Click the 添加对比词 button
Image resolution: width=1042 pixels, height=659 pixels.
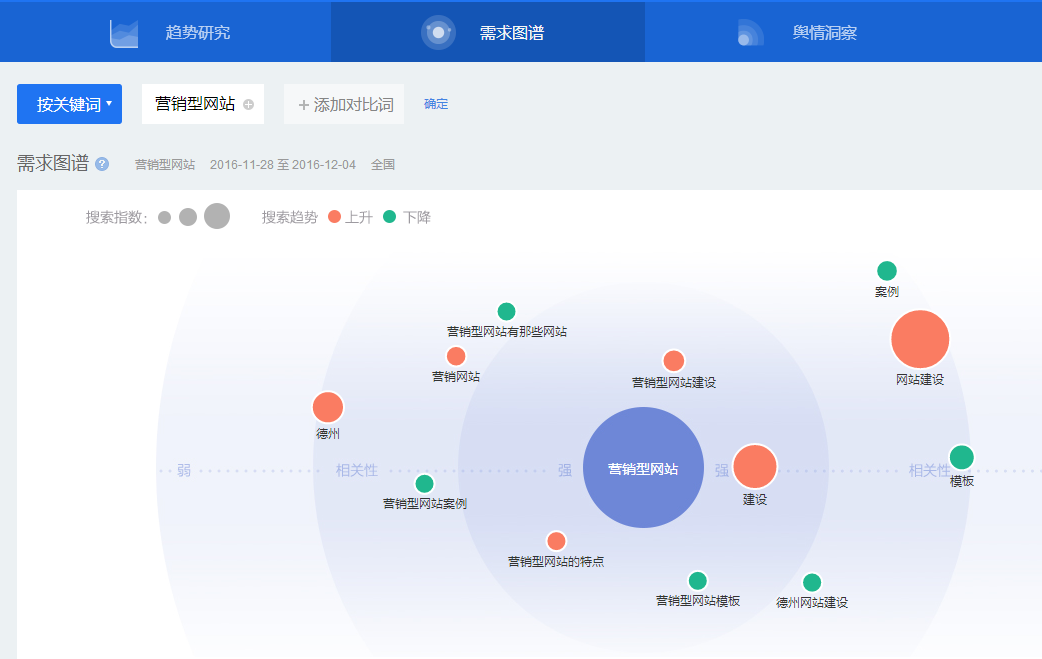tap(344, 104)
